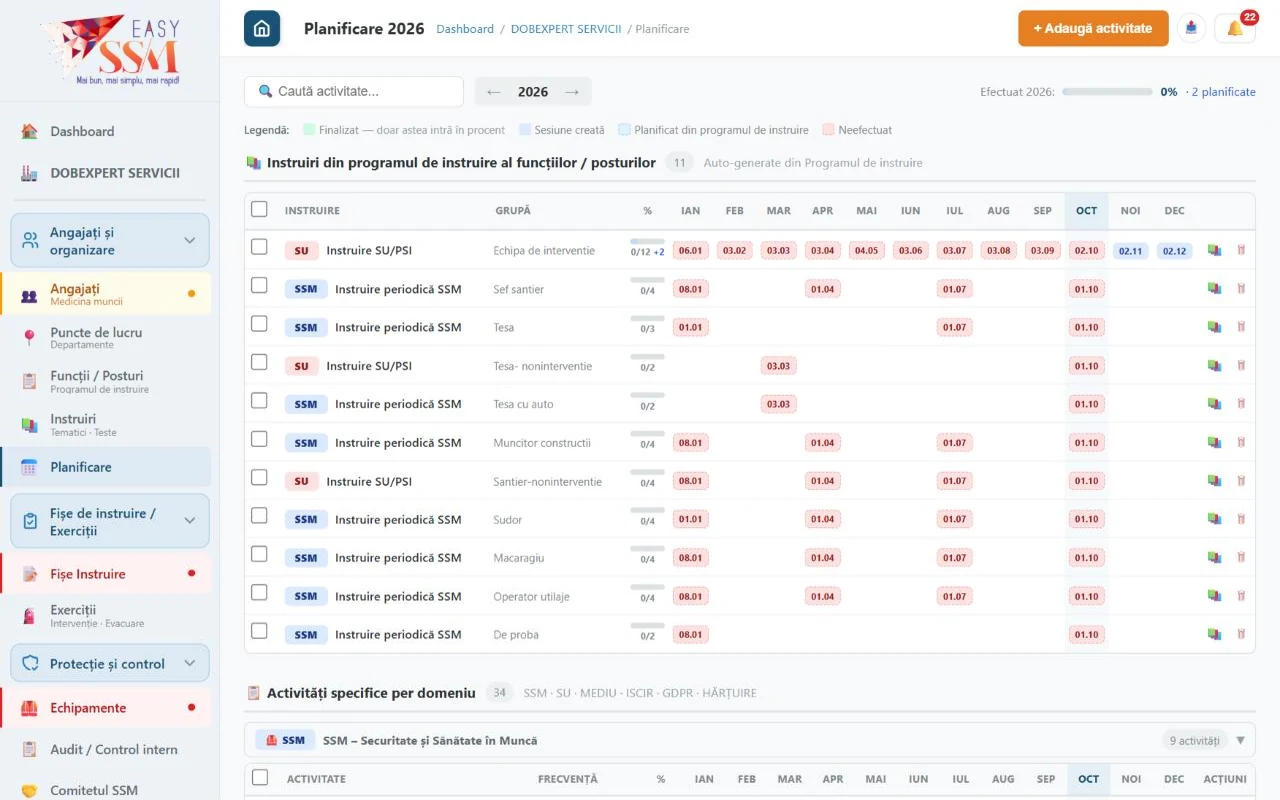Click the books icon in Santier-nonintervenţie row
The image size is (1280, 800).
[x=1214, y=481]
